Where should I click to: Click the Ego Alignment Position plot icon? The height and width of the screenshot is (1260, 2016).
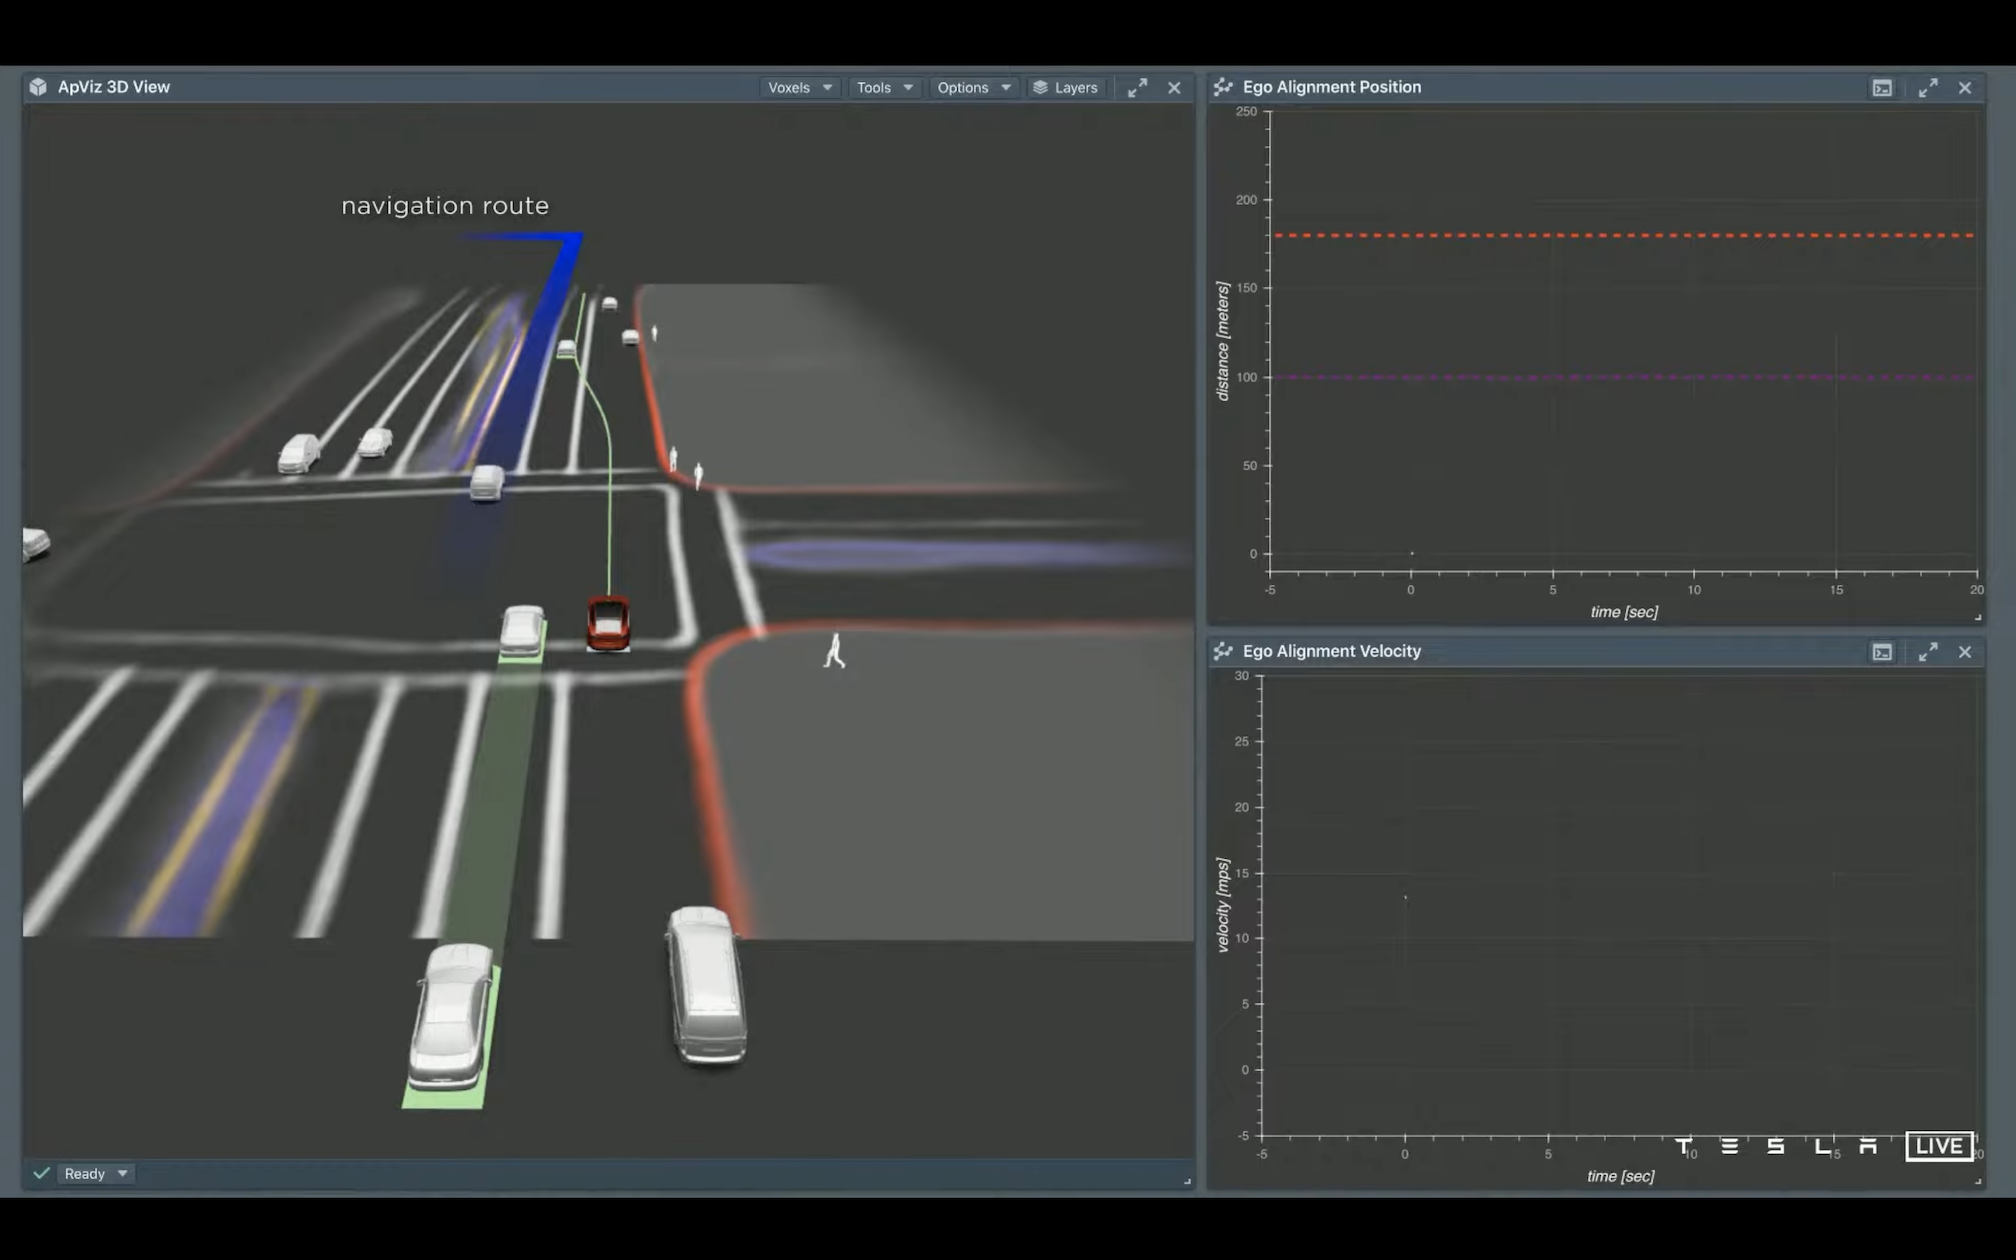click(1222, 87)
